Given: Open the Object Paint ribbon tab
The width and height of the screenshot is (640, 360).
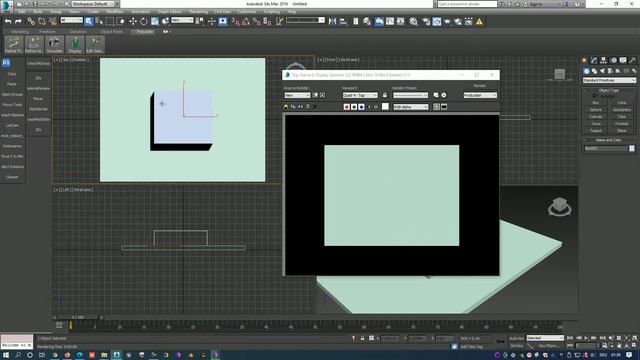Looking at the screenshot, I should (111, 31).
